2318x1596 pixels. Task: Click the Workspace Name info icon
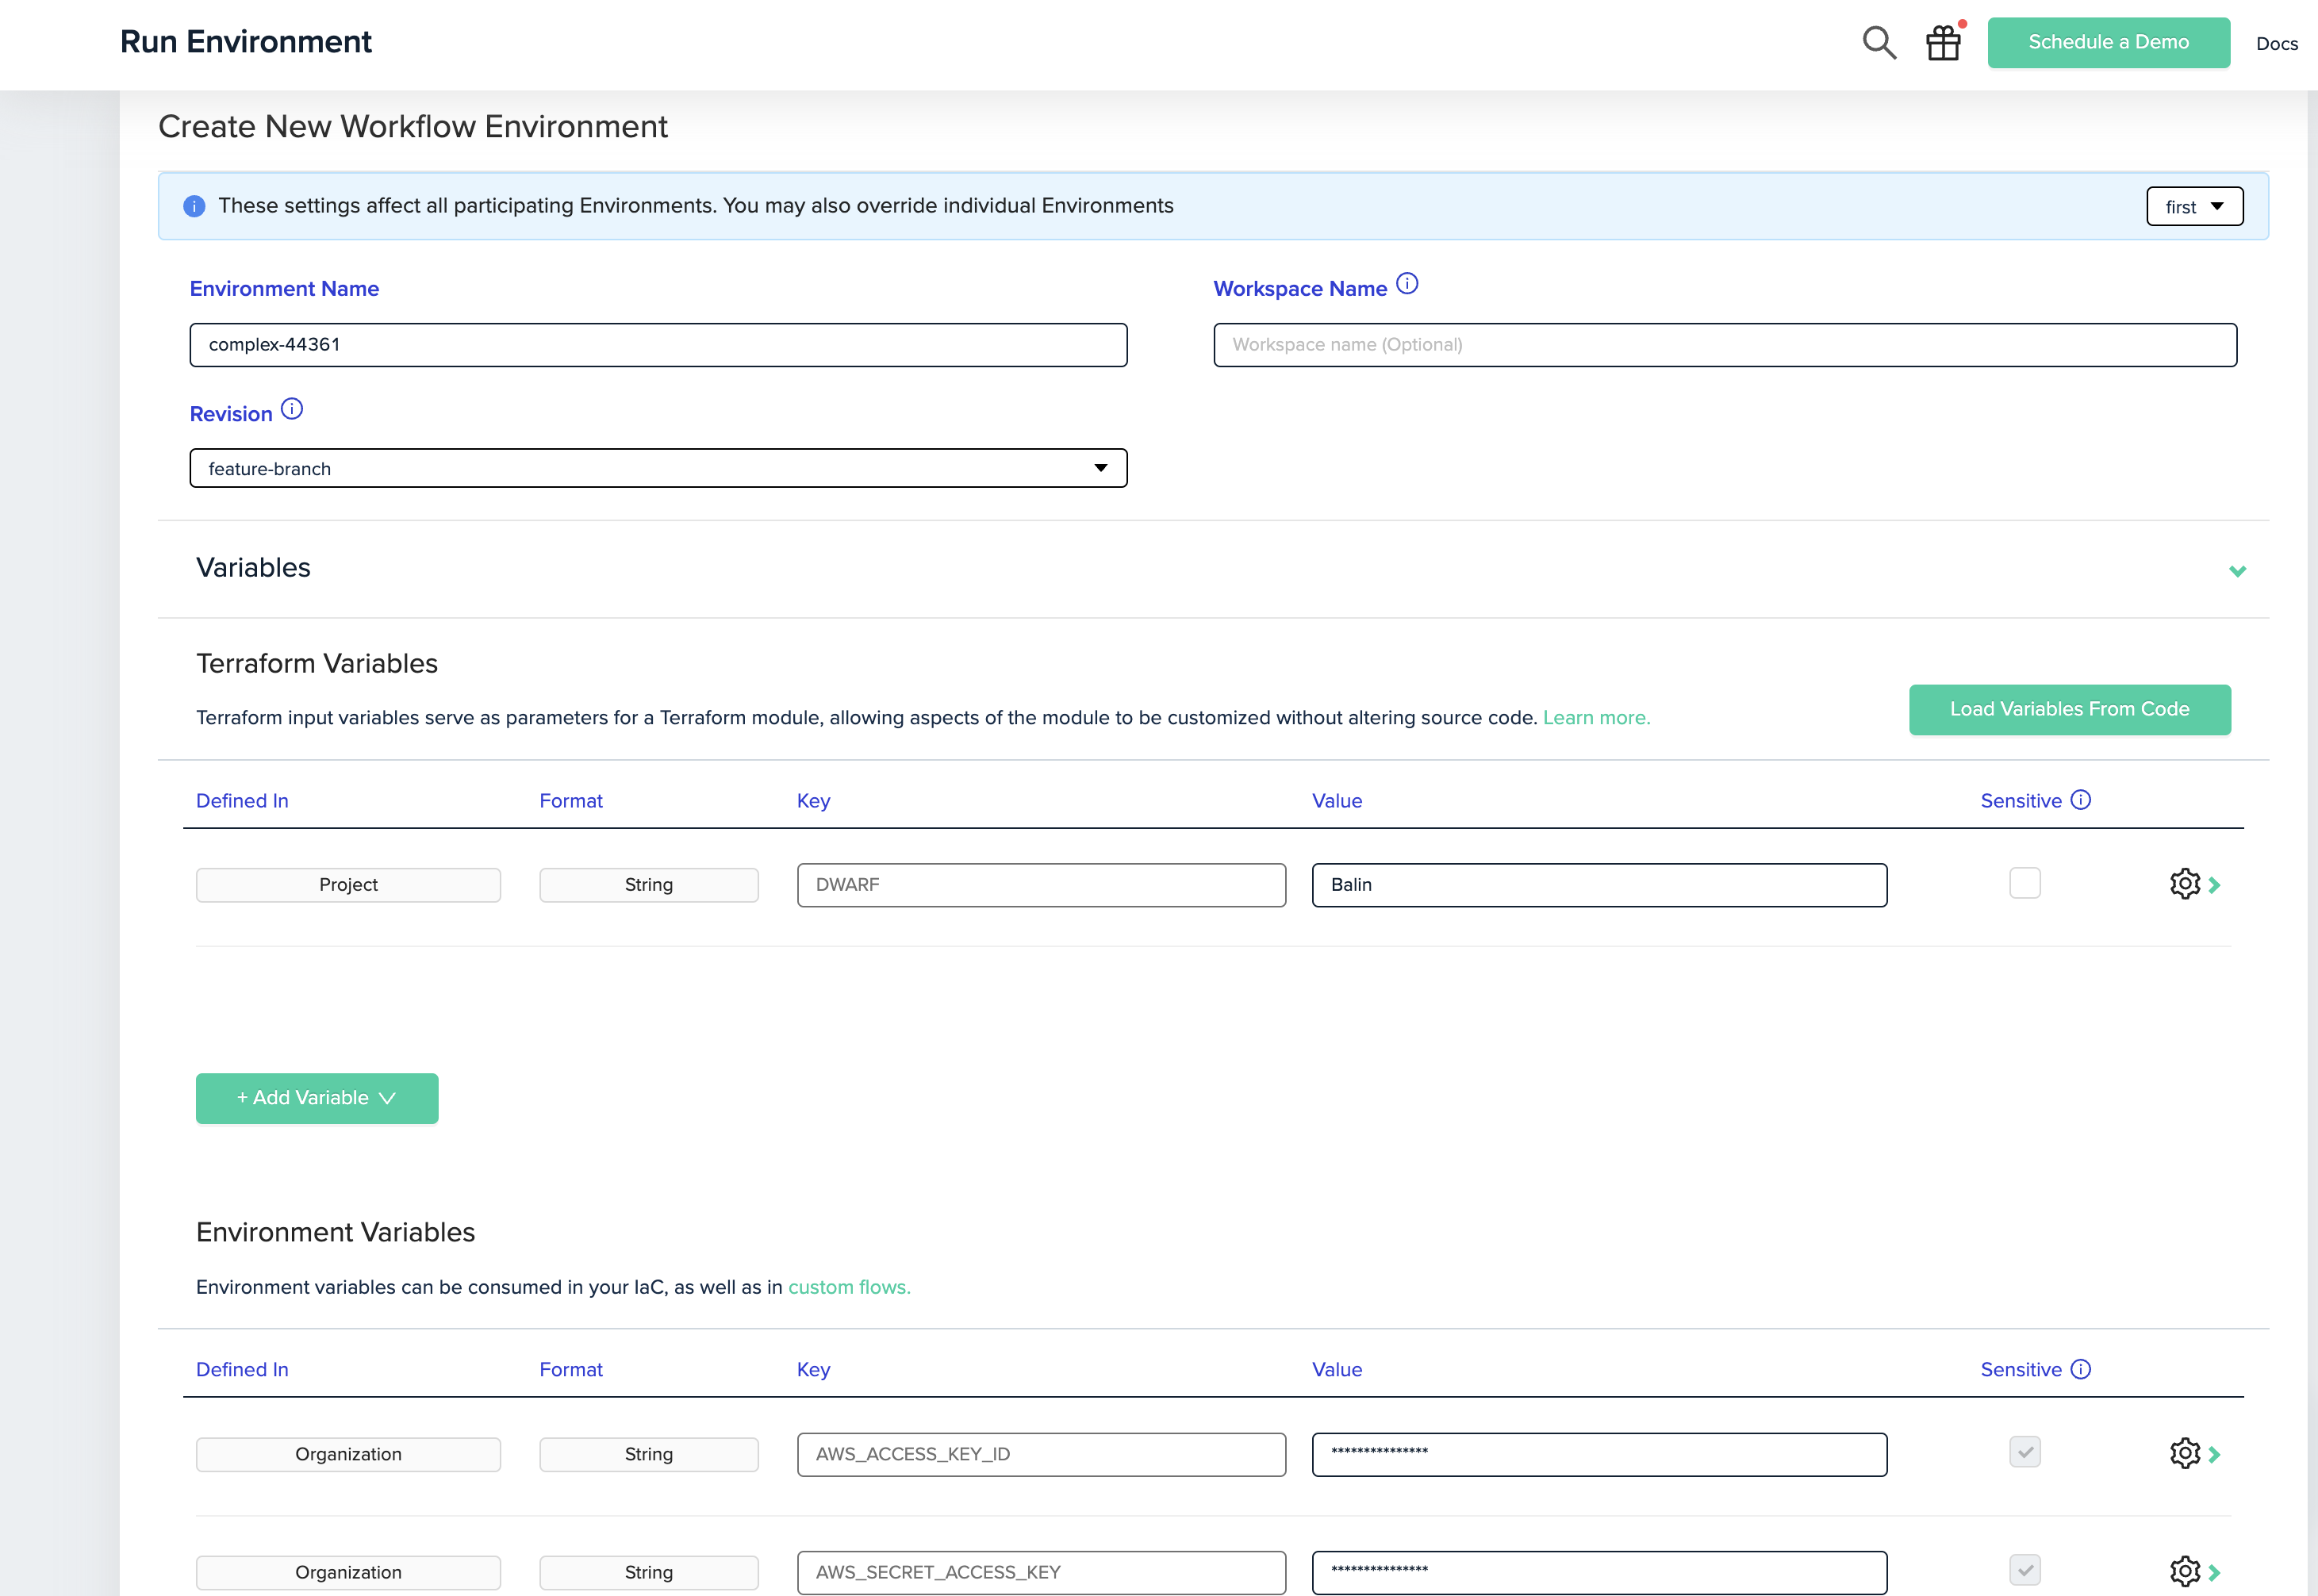(x=1407, y=284)
